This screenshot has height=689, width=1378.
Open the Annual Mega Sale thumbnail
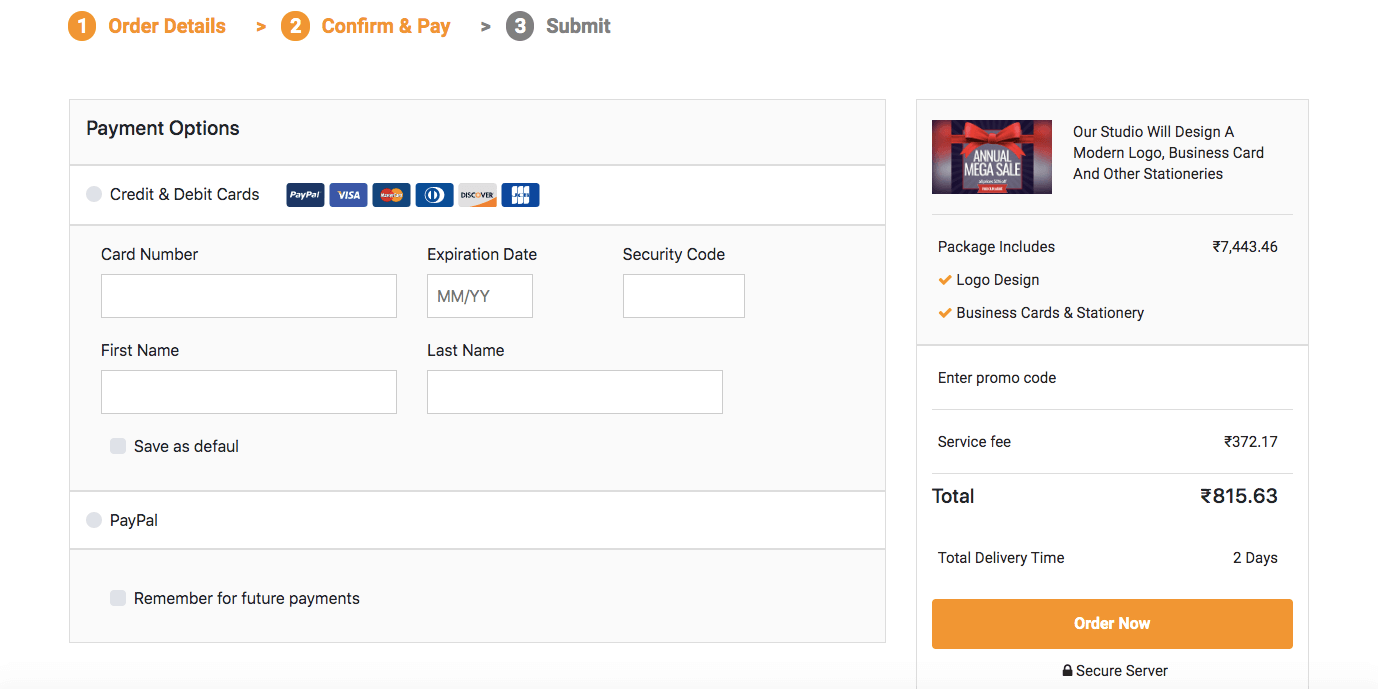992,157
